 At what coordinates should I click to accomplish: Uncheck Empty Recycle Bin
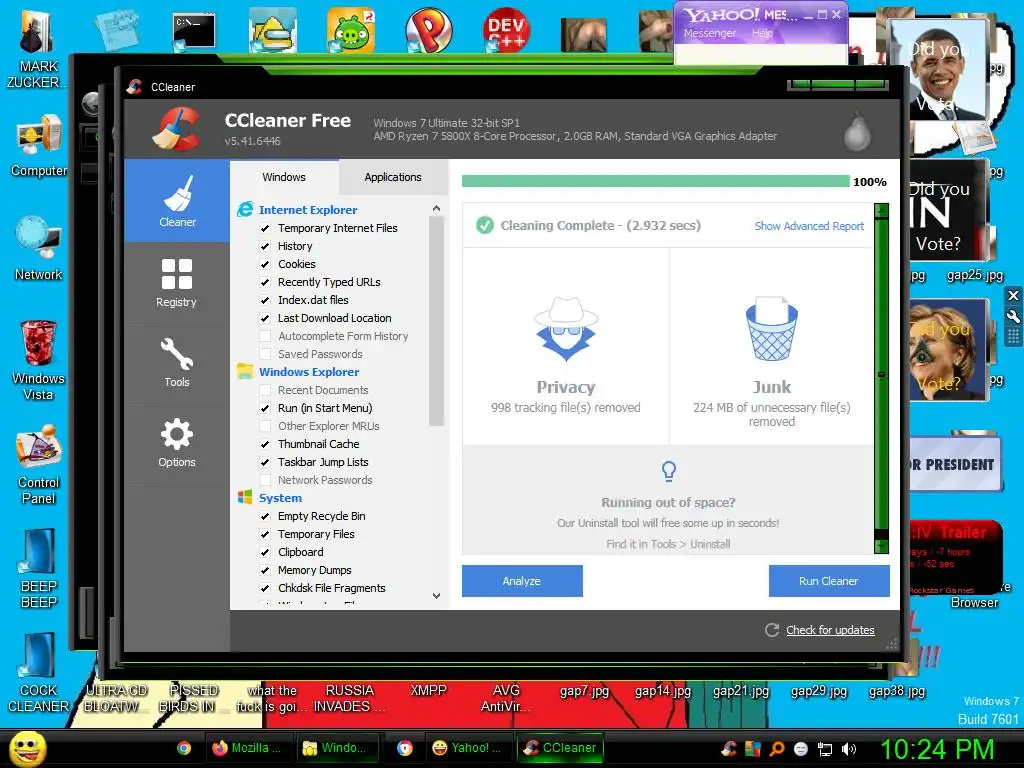click(265, 516)
